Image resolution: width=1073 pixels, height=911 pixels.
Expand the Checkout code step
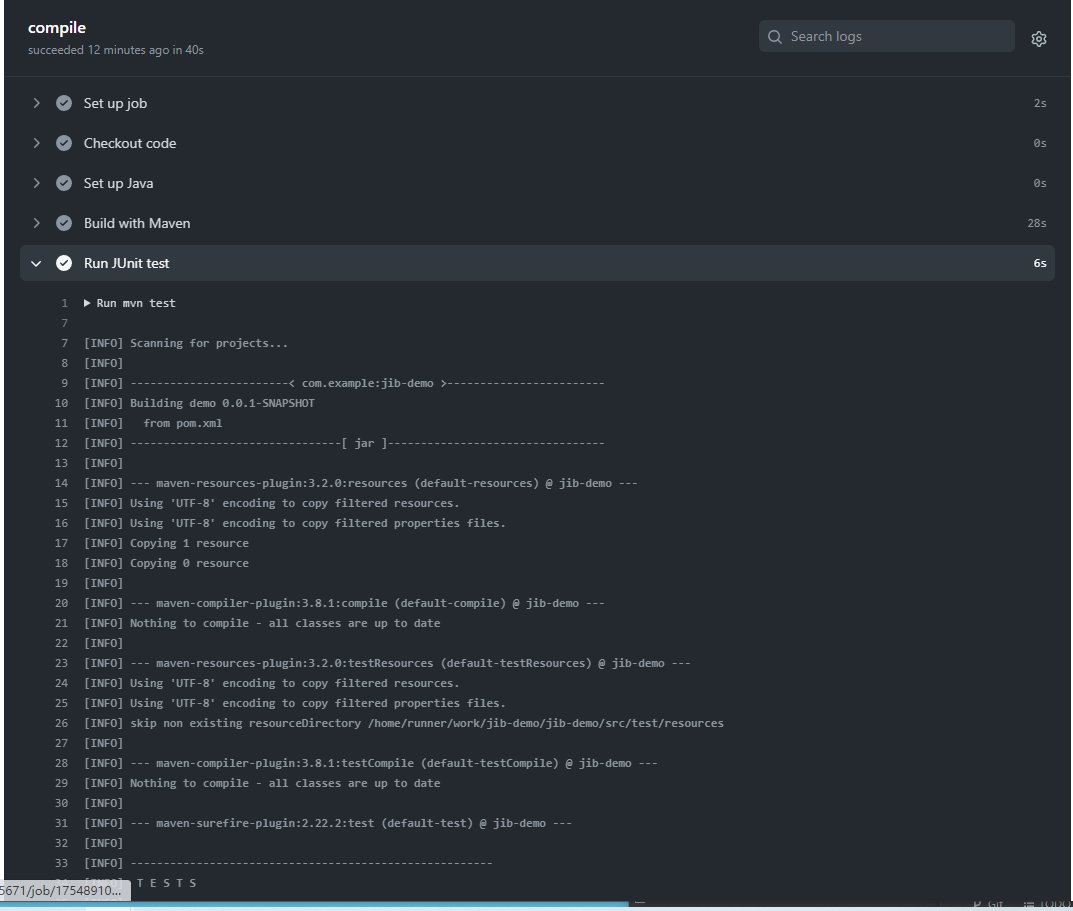pyautogui.click(x=36, y=143)
